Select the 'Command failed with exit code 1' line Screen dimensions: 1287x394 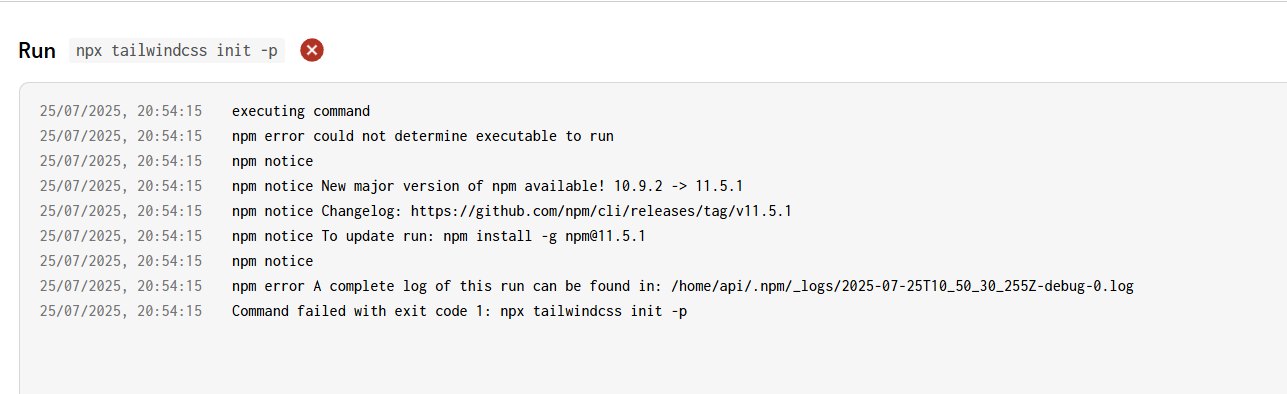click(460, 311)
